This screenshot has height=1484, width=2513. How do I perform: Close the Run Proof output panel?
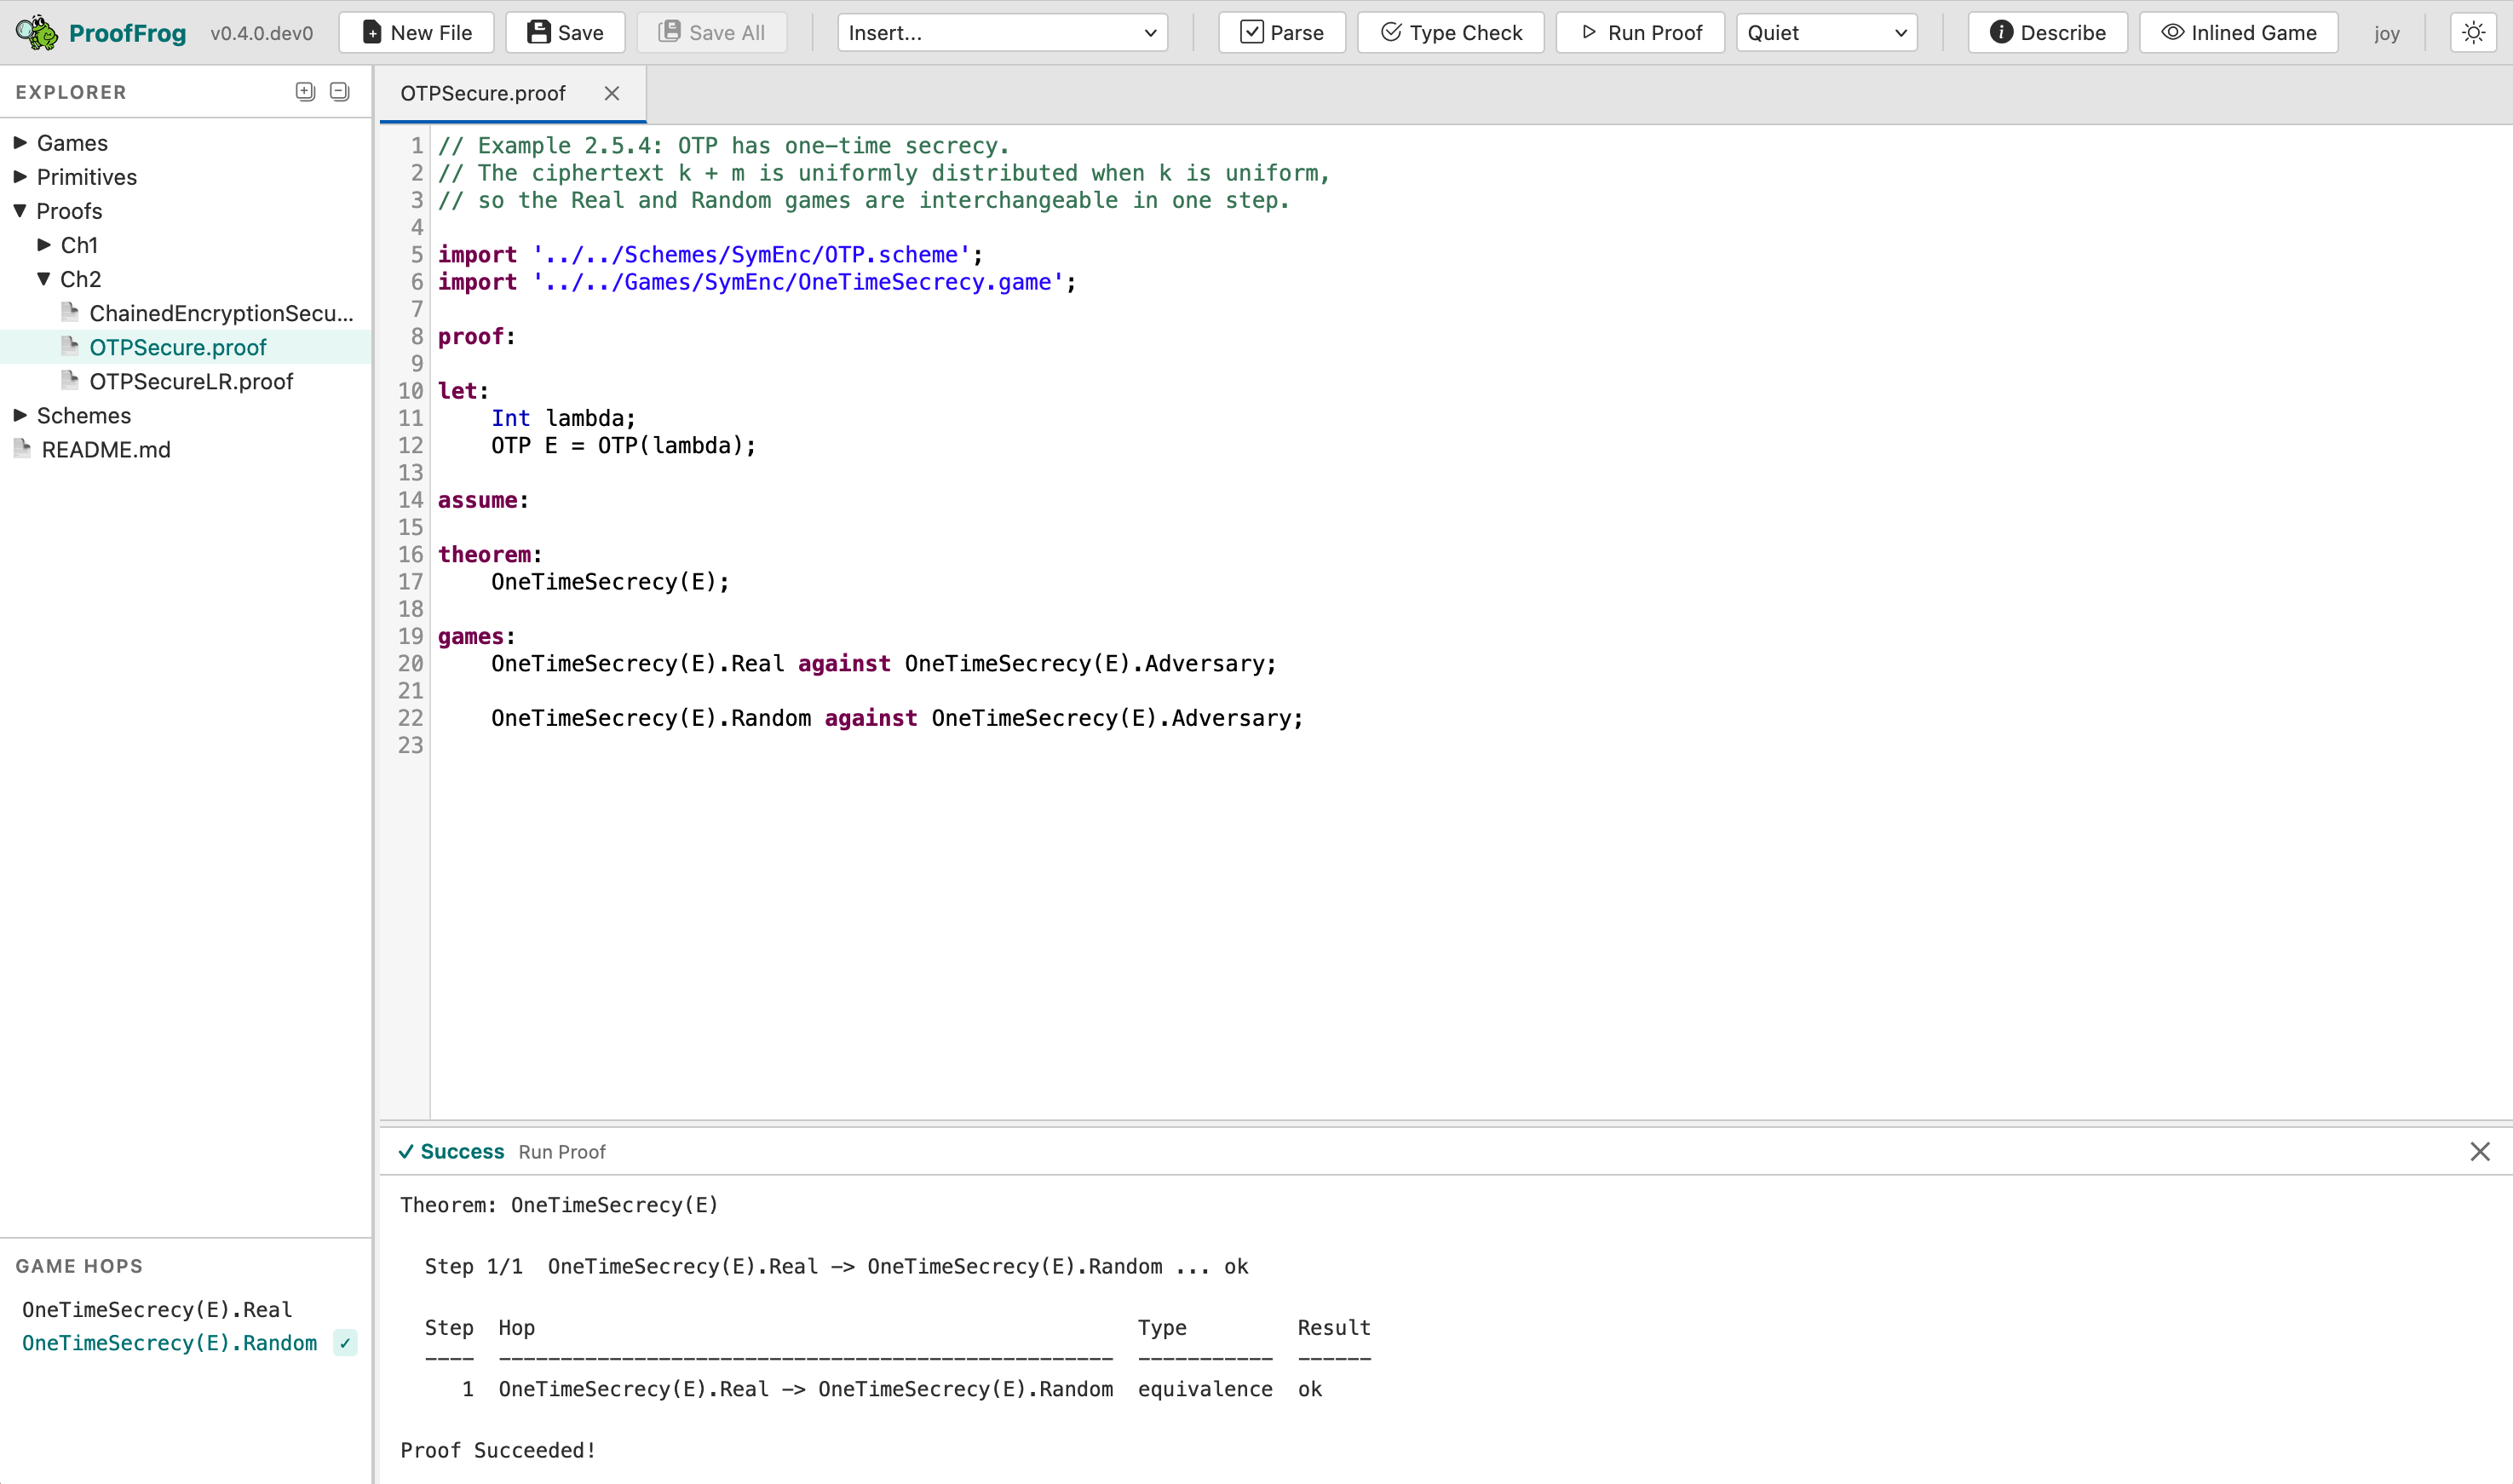tap(2479, 1152)
